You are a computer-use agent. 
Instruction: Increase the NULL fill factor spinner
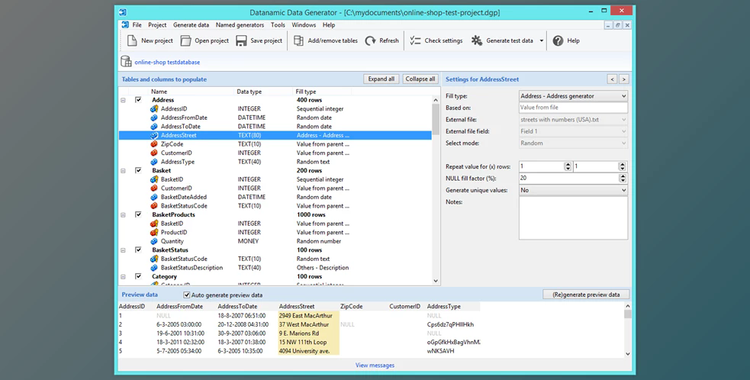(622, 176)
